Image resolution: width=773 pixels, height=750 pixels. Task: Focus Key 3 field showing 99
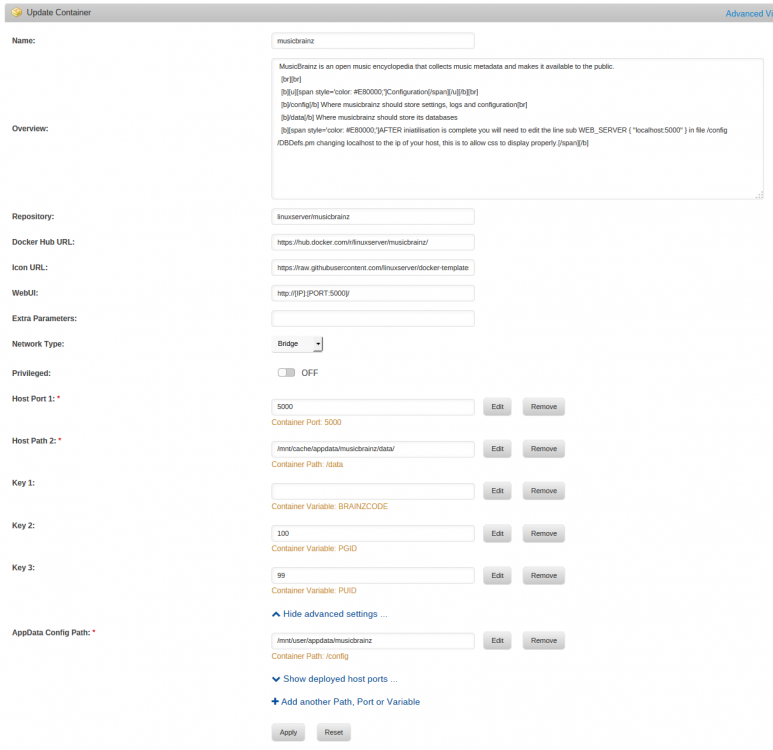click(x=373, y=575)
